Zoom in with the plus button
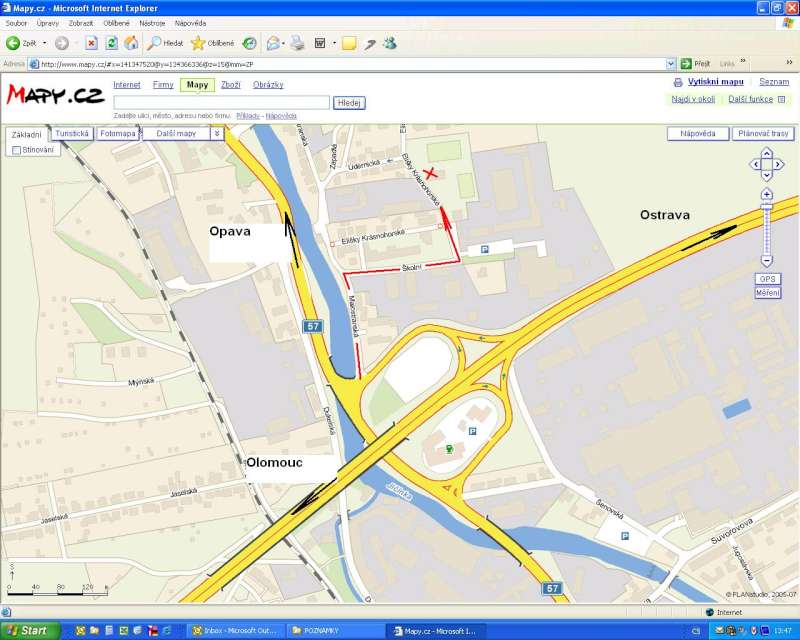Image resolution: width=800 pixels, height=640 pixels. pyautogui.click(x=766, y=194)
